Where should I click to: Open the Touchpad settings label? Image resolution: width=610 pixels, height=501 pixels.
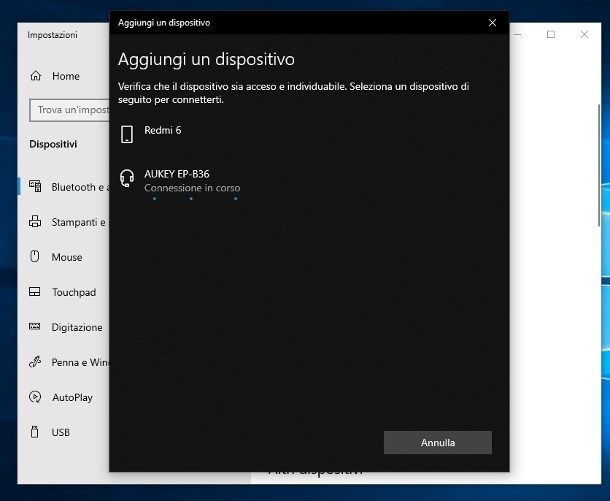click(x=74, y=292)
